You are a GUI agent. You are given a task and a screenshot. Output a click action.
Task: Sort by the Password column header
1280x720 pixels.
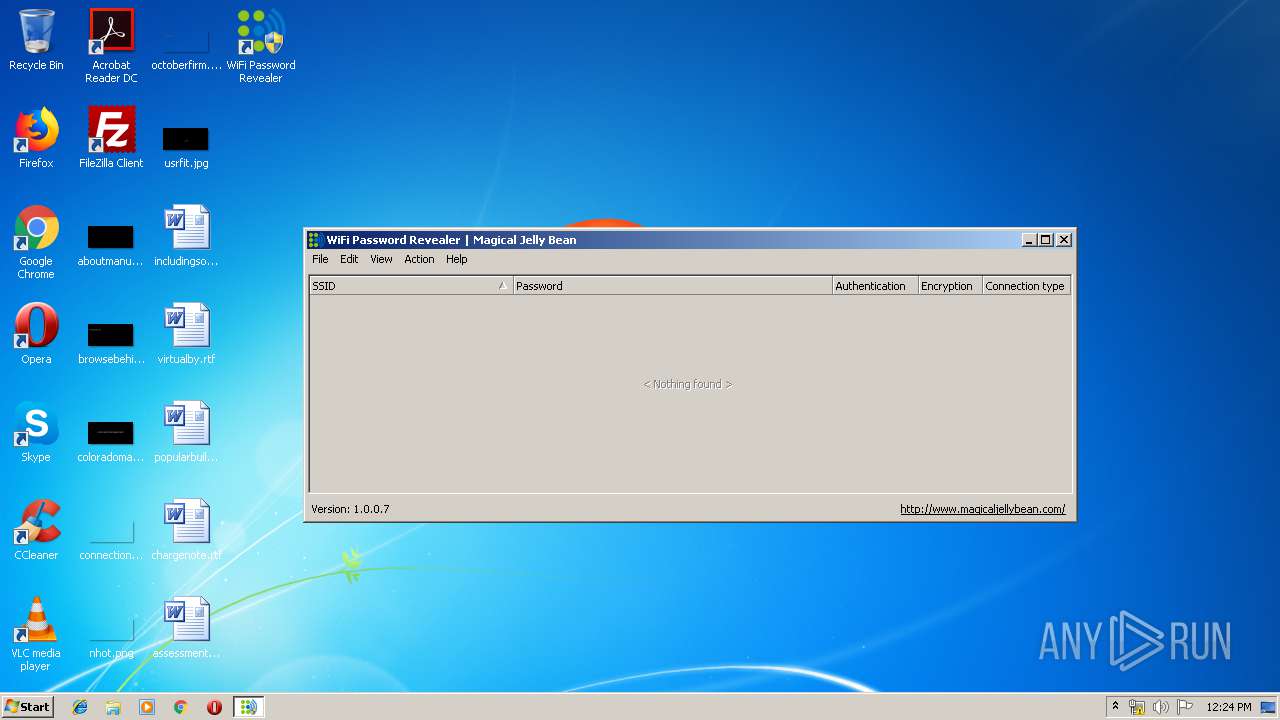point(673,286)
